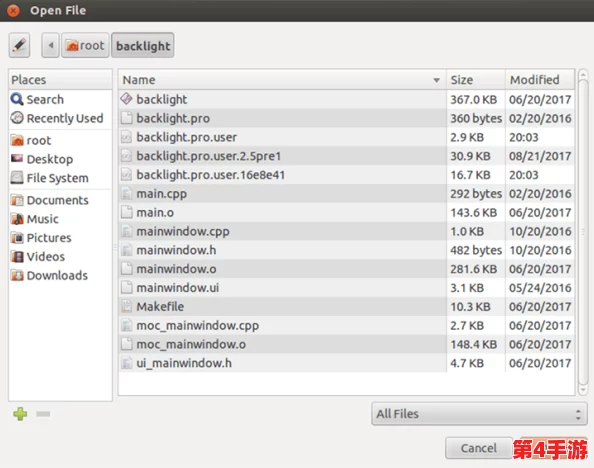
Task: Click the back arrow in path bar
Action: [x=50, y=45]
